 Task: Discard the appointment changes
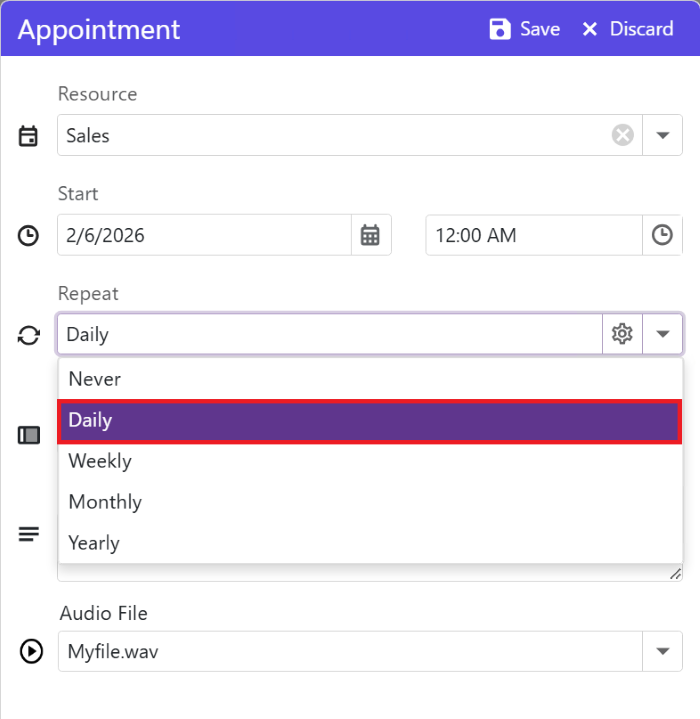pos(628,29)
